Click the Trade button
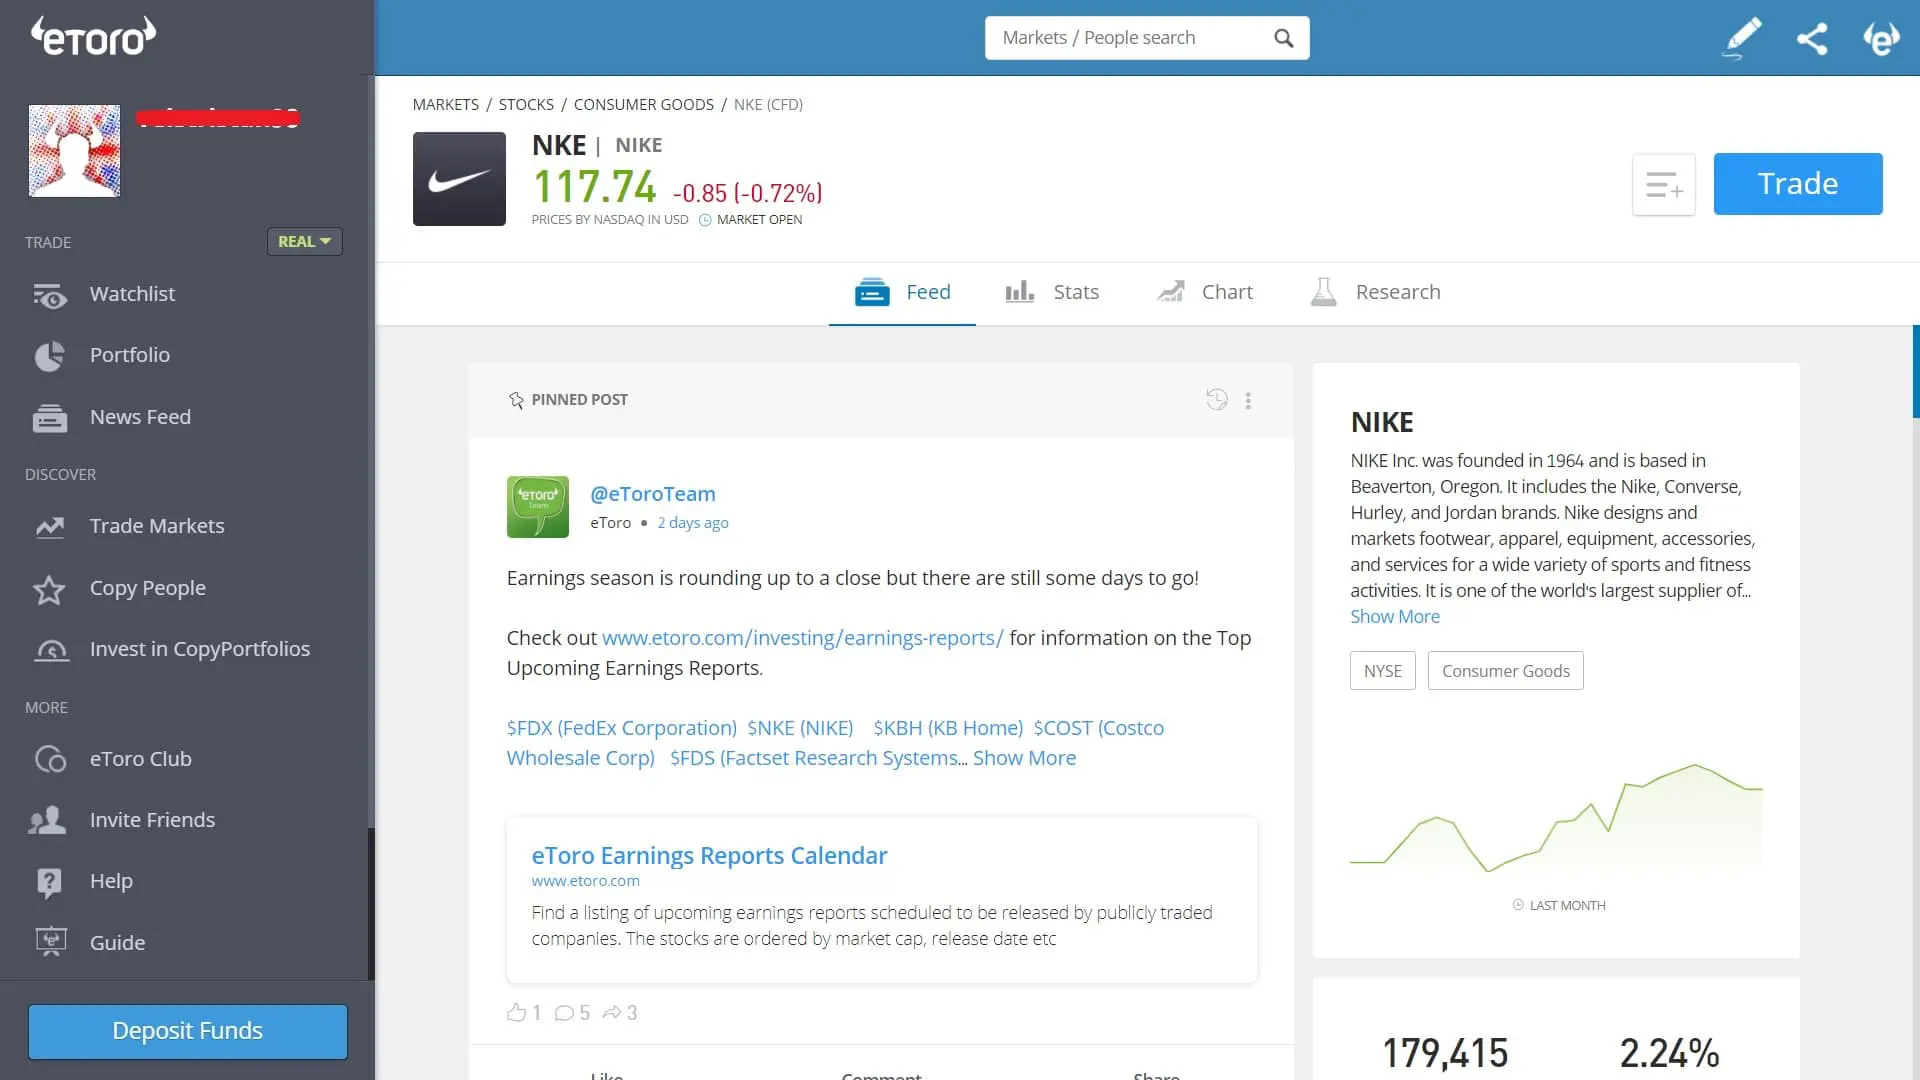 click(1797, 183)
